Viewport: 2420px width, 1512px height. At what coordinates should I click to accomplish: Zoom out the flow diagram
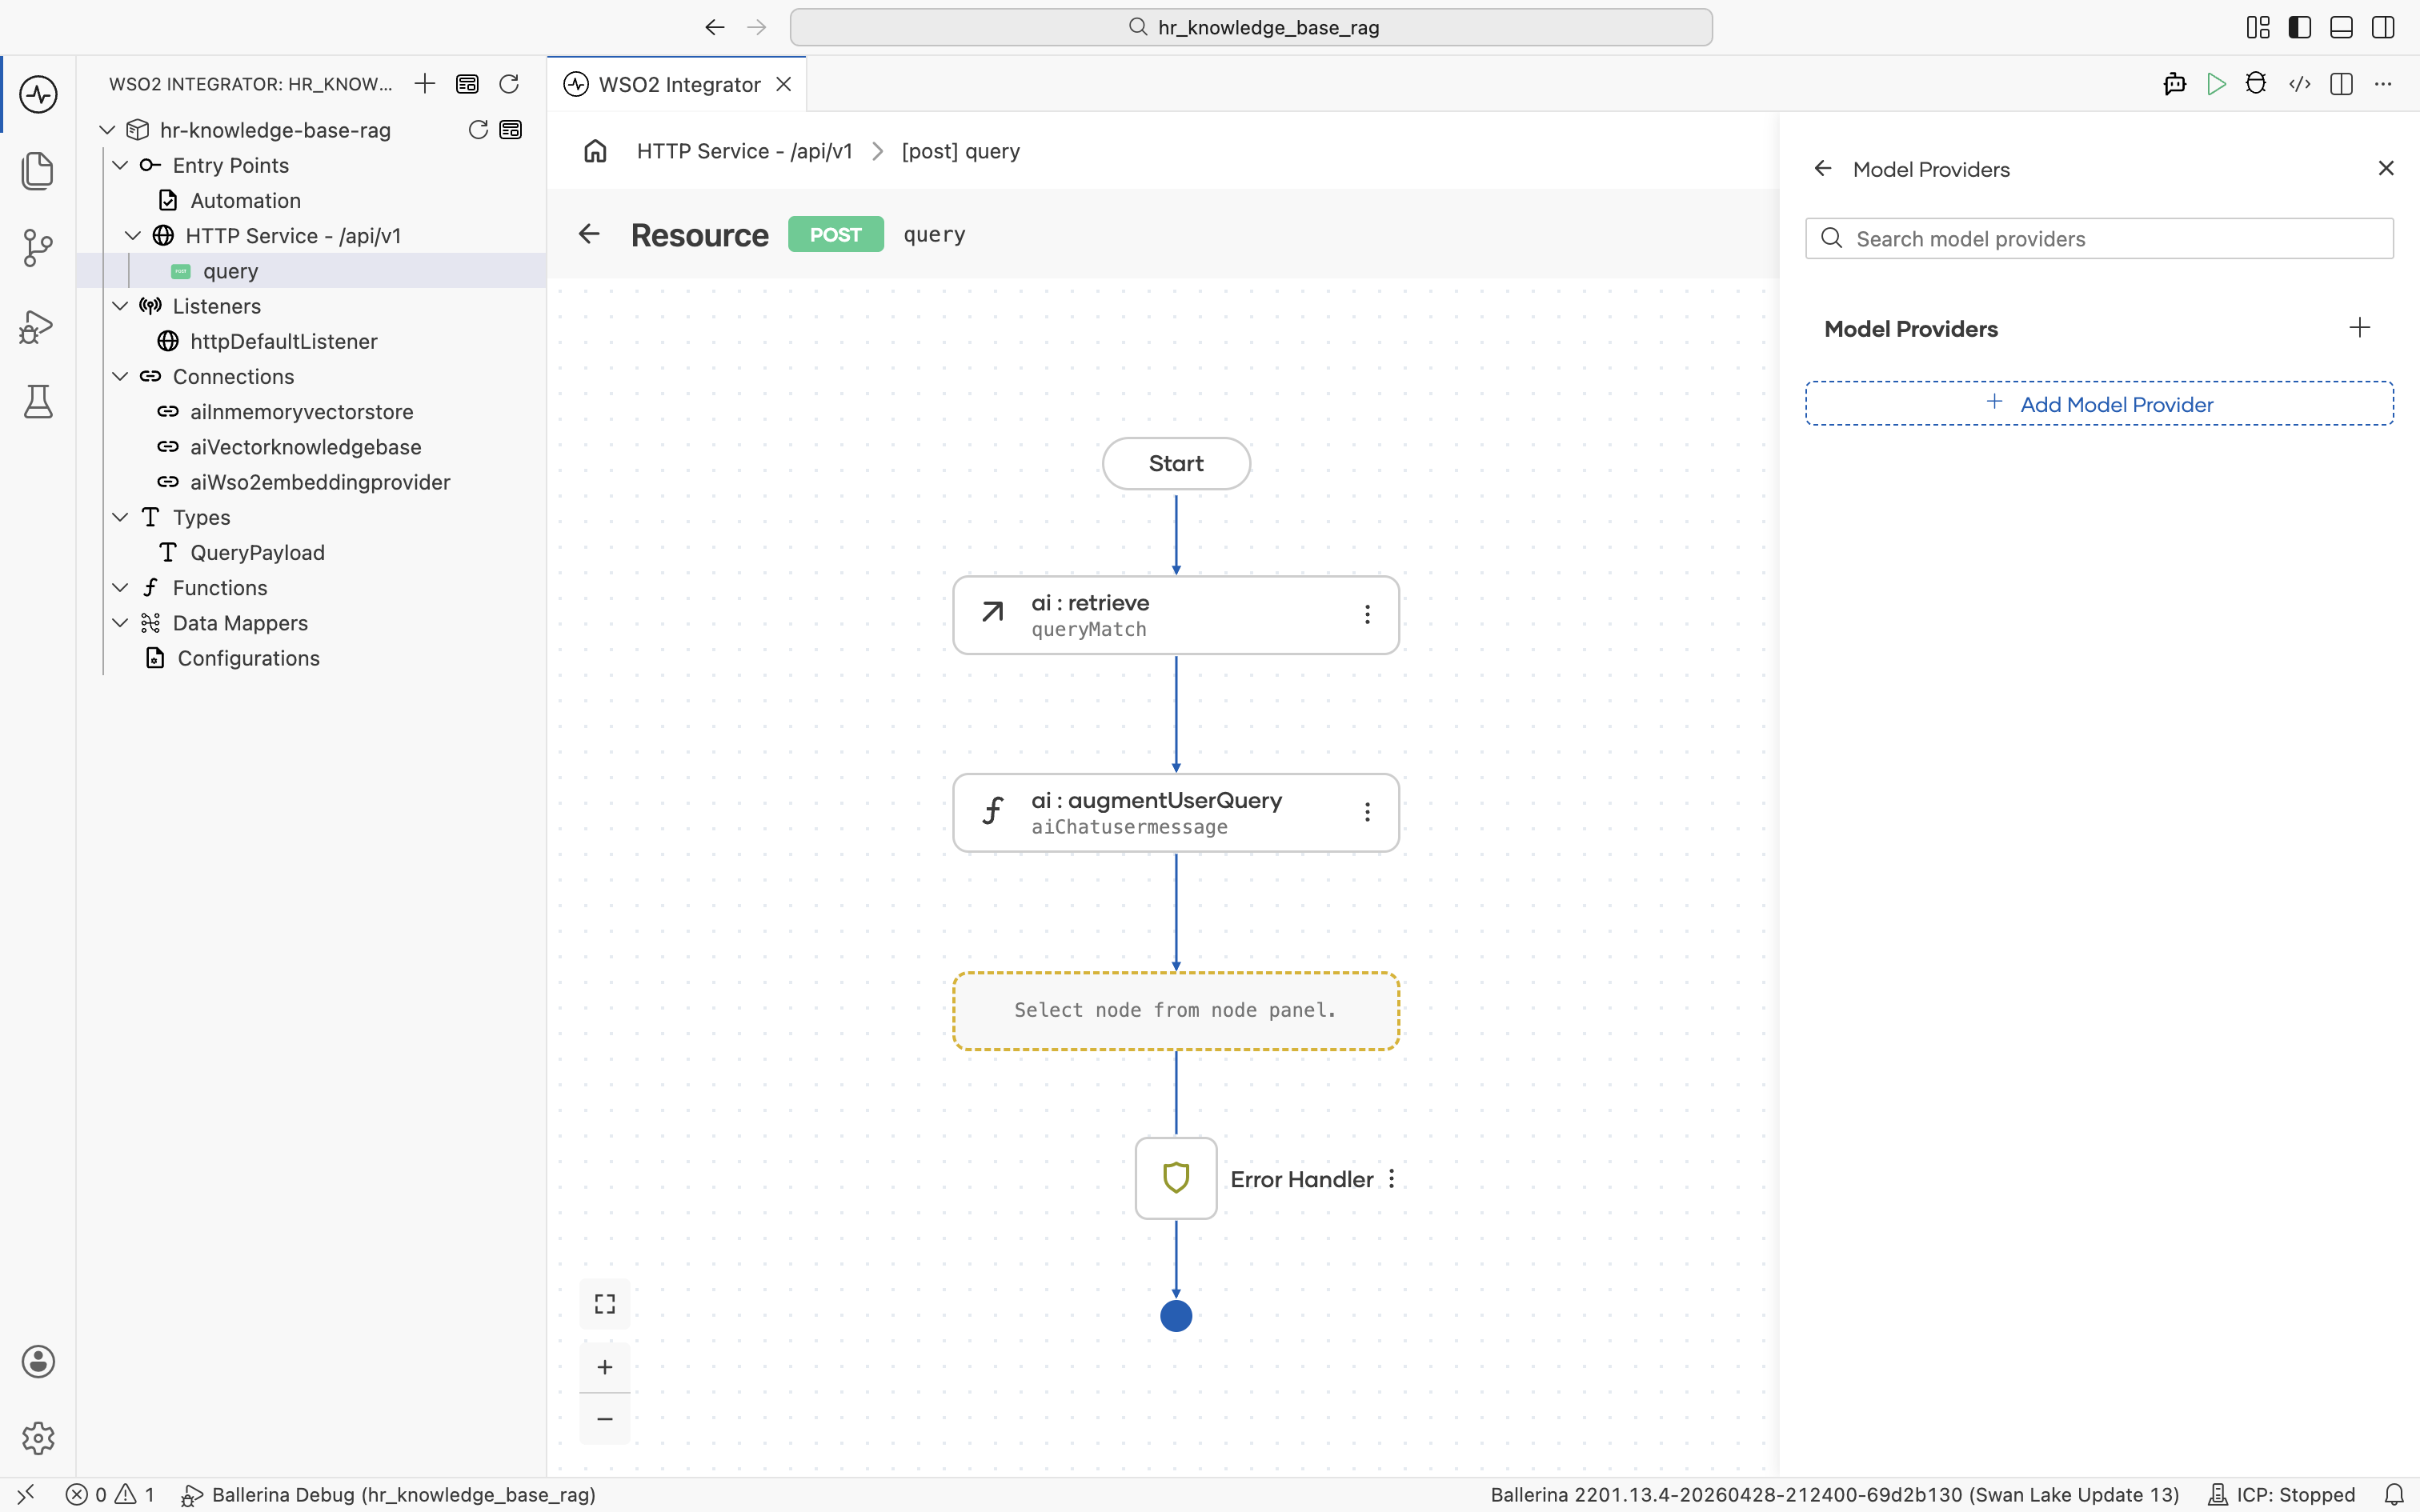tap(605, 1419)
